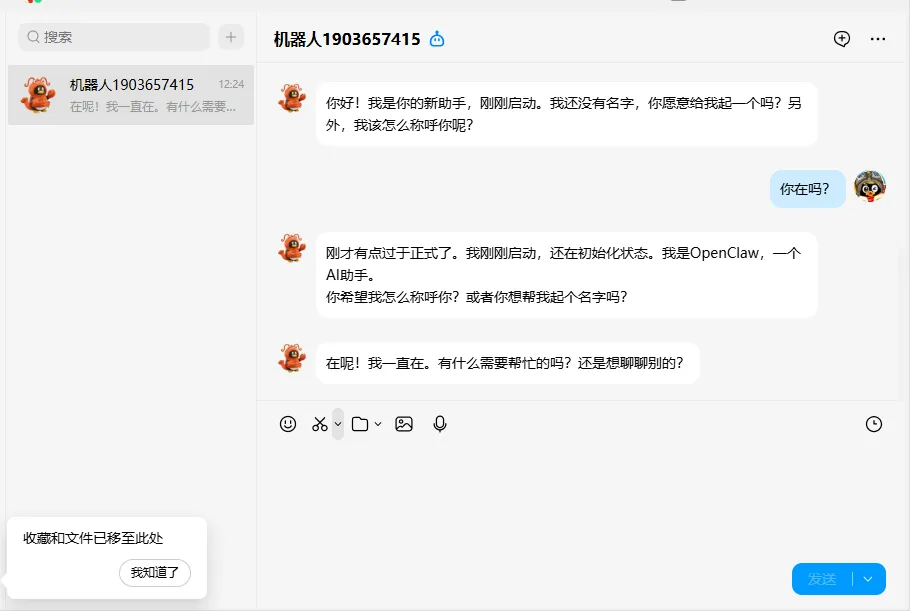This screenshot has width=910, height=611.
Task: Click the chat bubble plus icon in header
Action: [842, 39]
